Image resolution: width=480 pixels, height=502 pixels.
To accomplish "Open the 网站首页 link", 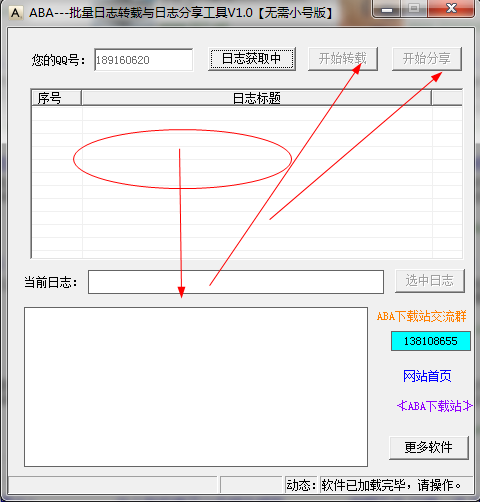I will (427, 376).
